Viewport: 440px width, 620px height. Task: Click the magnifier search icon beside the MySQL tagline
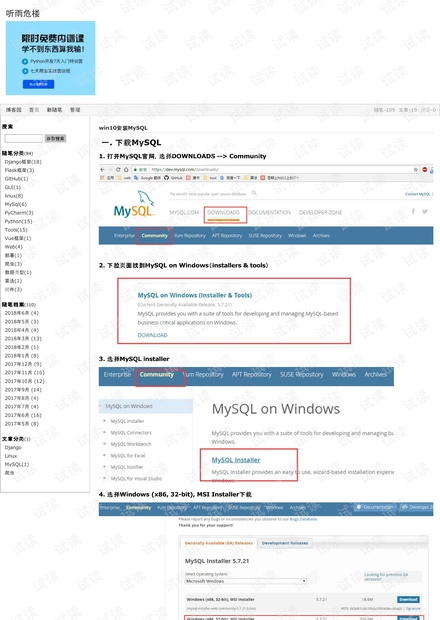click(x=254, y=193)
